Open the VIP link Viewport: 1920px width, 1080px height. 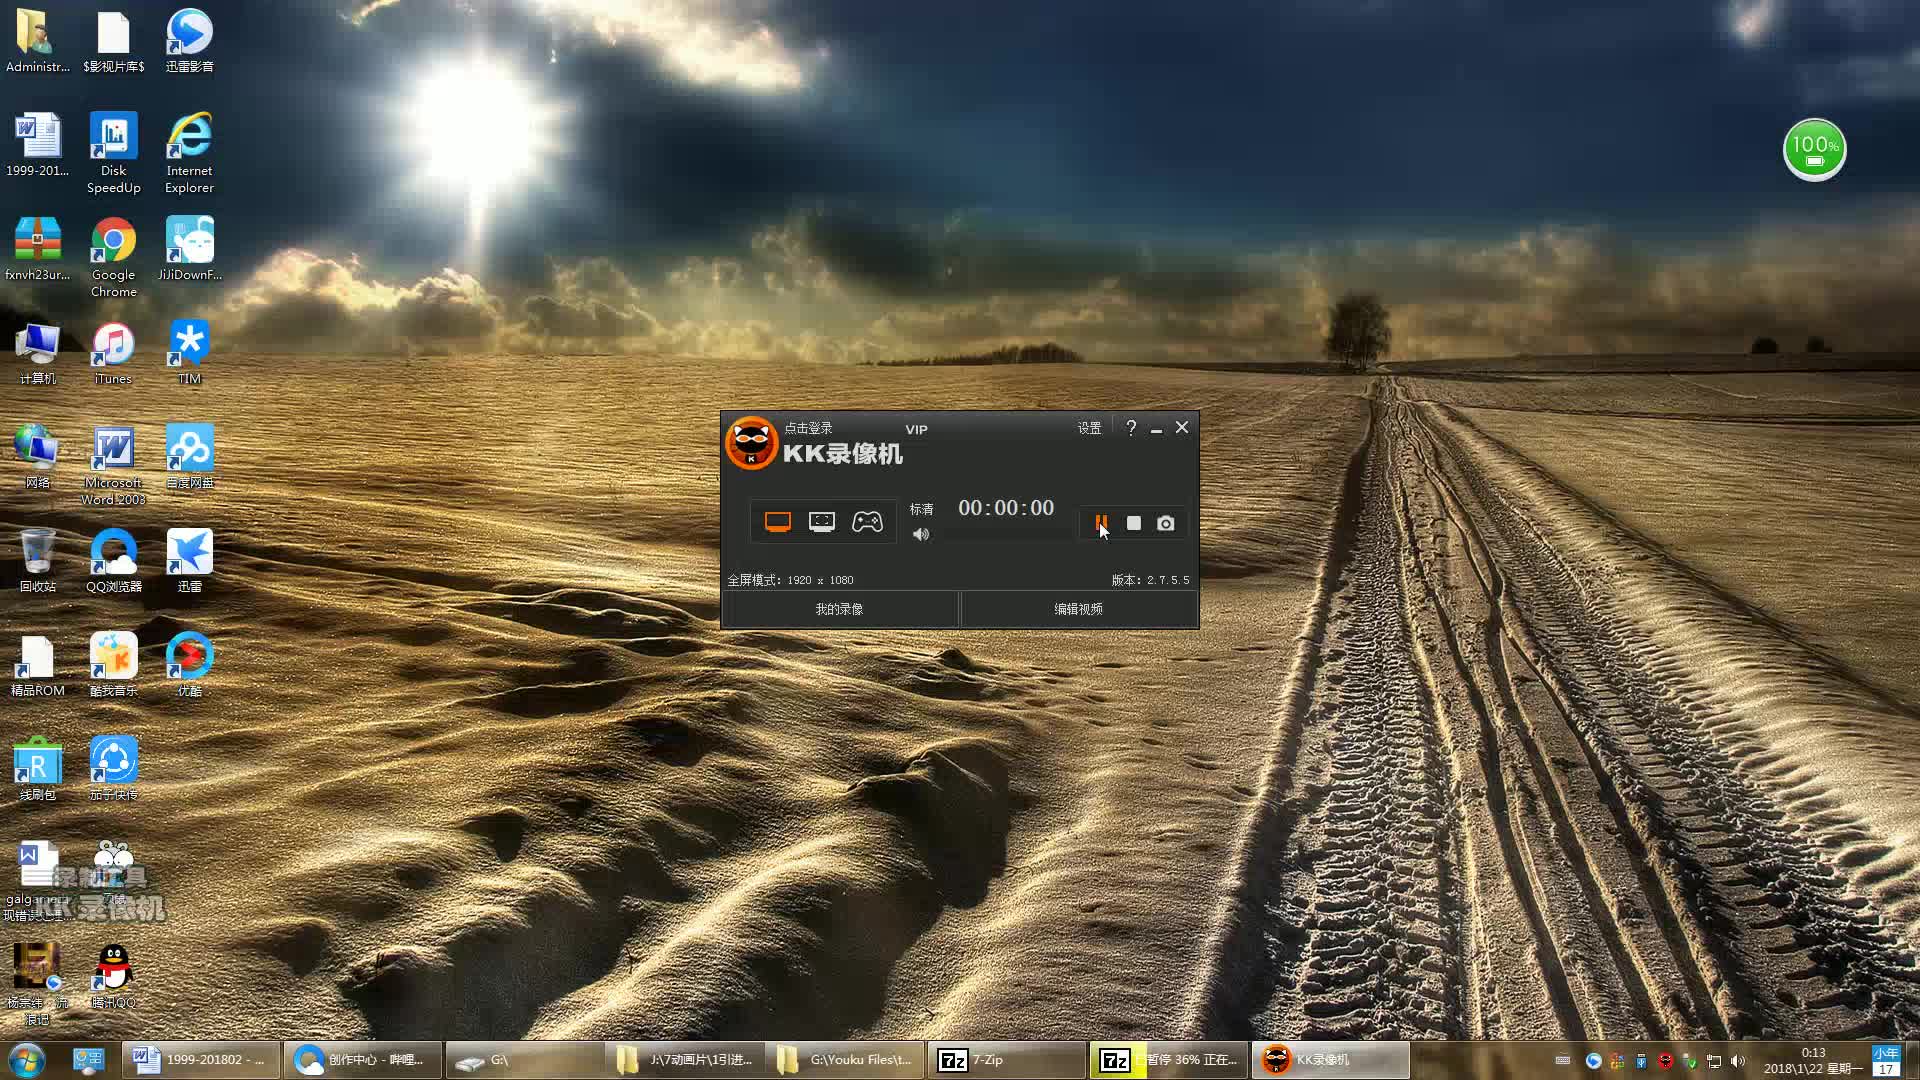pyautogui.click(x=916, y=430)
